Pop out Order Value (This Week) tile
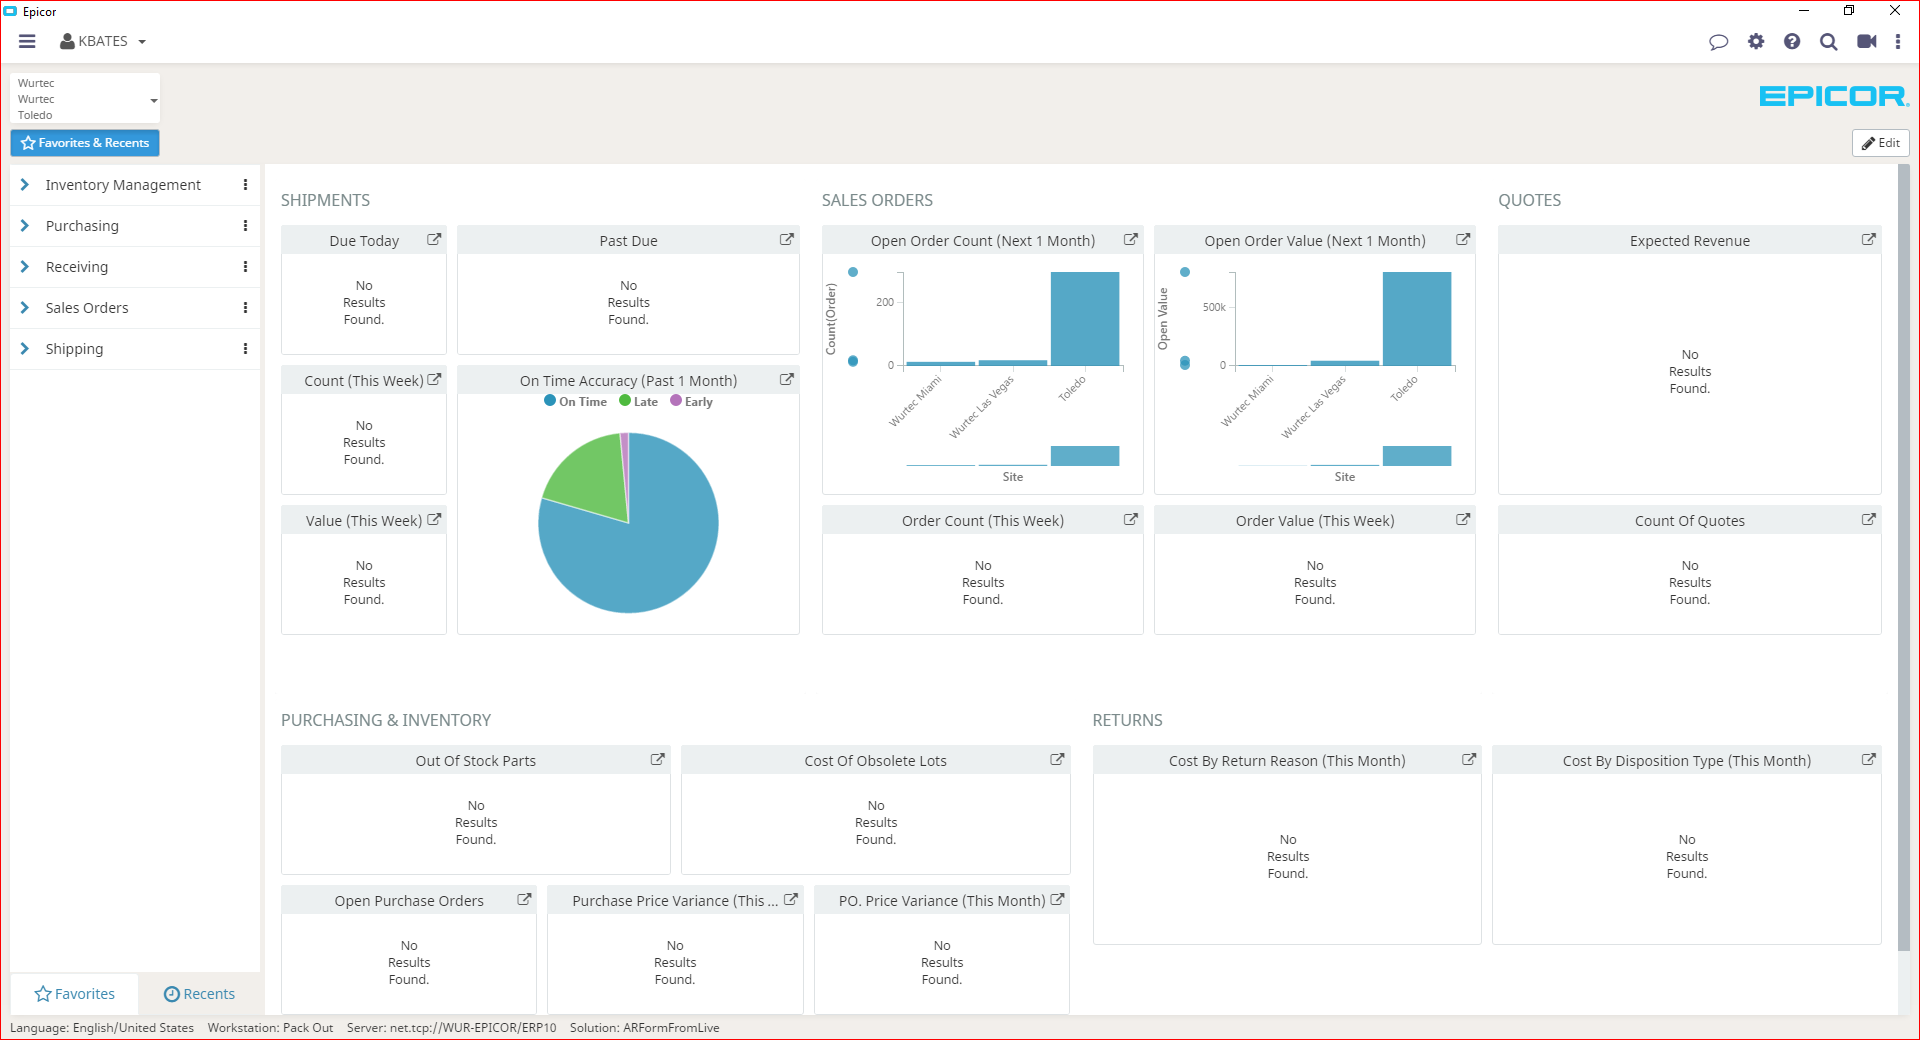 coord(1463,520)
